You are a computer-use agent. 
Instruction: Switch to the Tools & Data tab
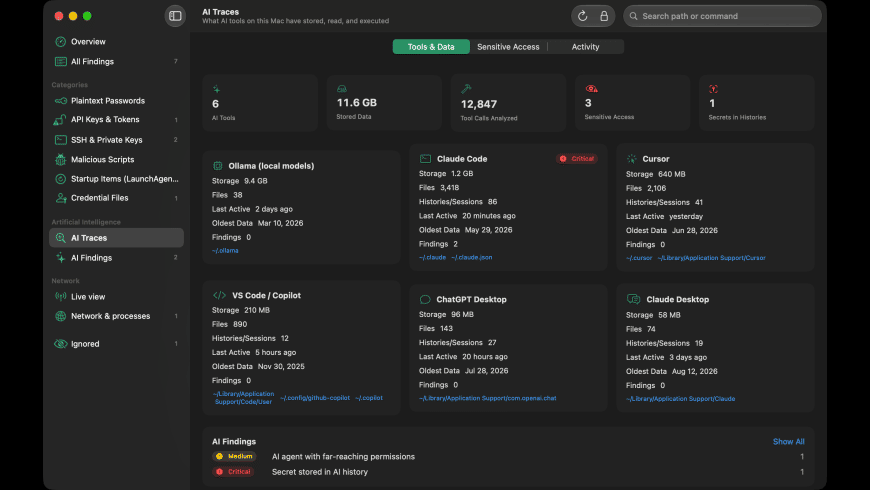pyautogui.click(x=431, y=47)
